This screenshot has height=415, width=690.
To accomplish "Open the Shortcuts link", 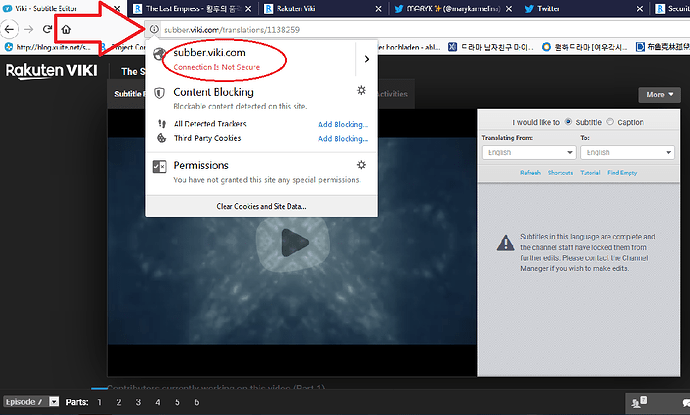I will click(x=560, y=173).
